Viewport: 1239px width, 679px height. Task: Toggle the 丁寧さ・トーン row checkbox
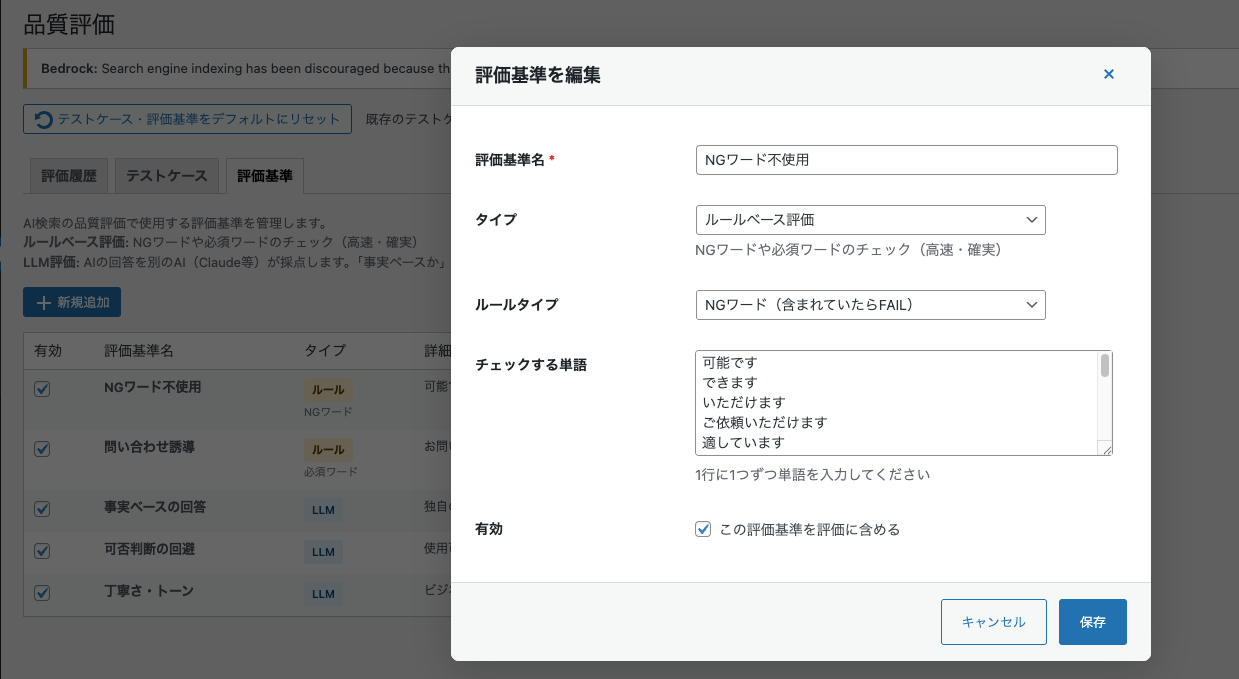click(42, 593)
